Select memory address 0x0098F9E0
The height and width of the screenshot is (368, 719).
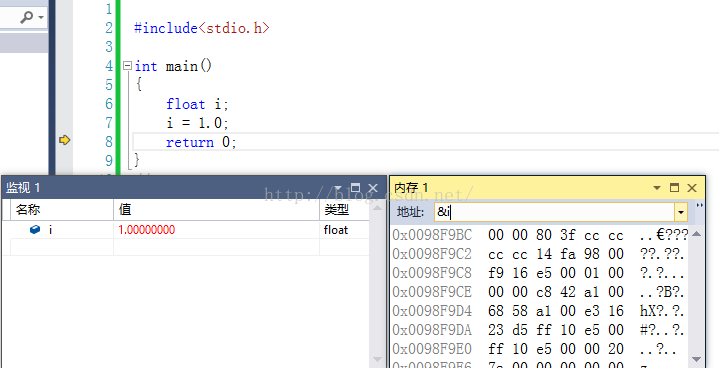click(432, 349)
